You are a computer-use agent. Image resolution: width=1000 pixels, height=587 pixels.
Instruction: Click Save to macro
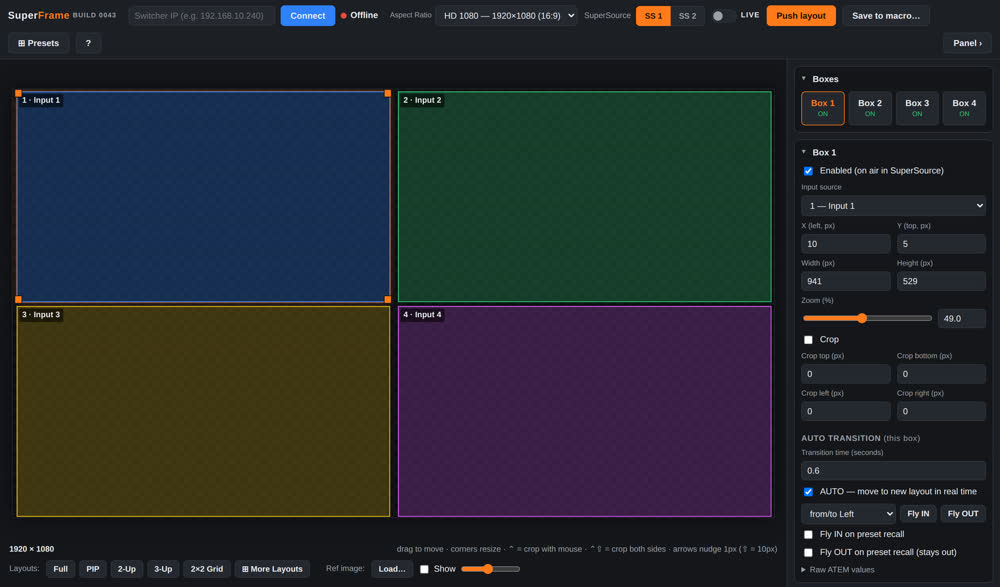[886, 15]
